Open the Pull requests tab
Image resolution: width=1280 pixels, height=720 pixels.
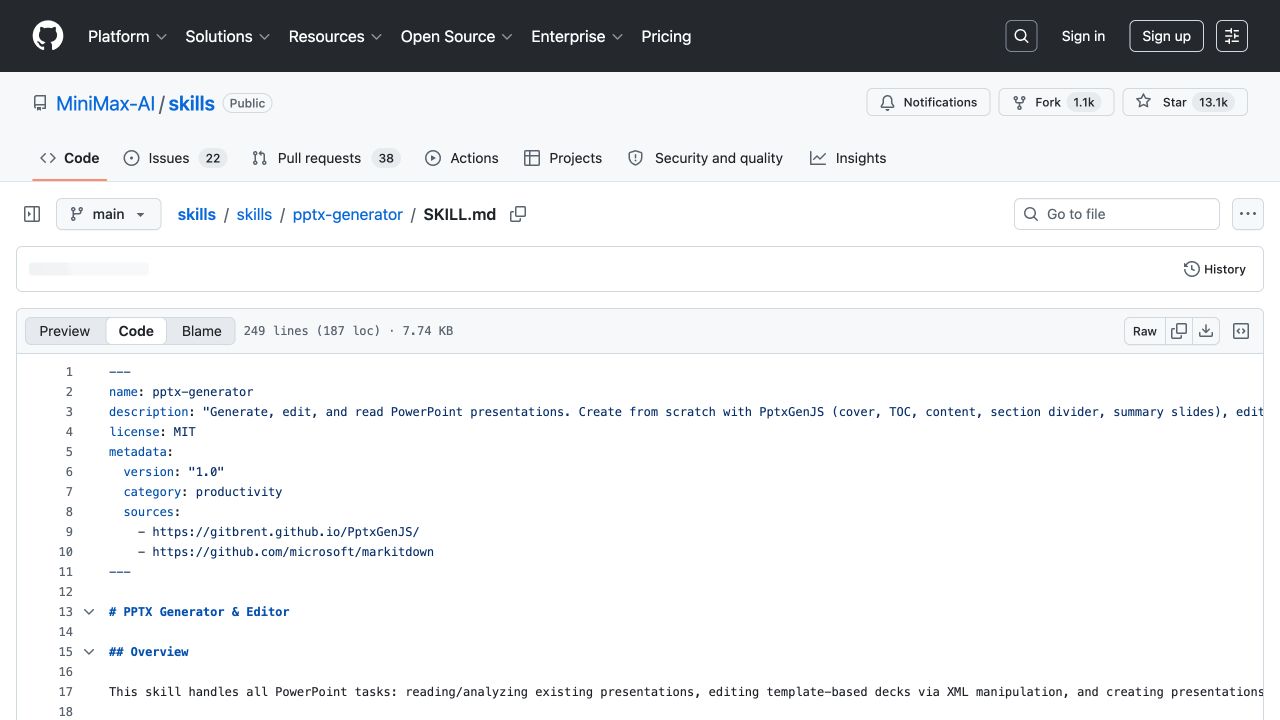click(325, 158)
